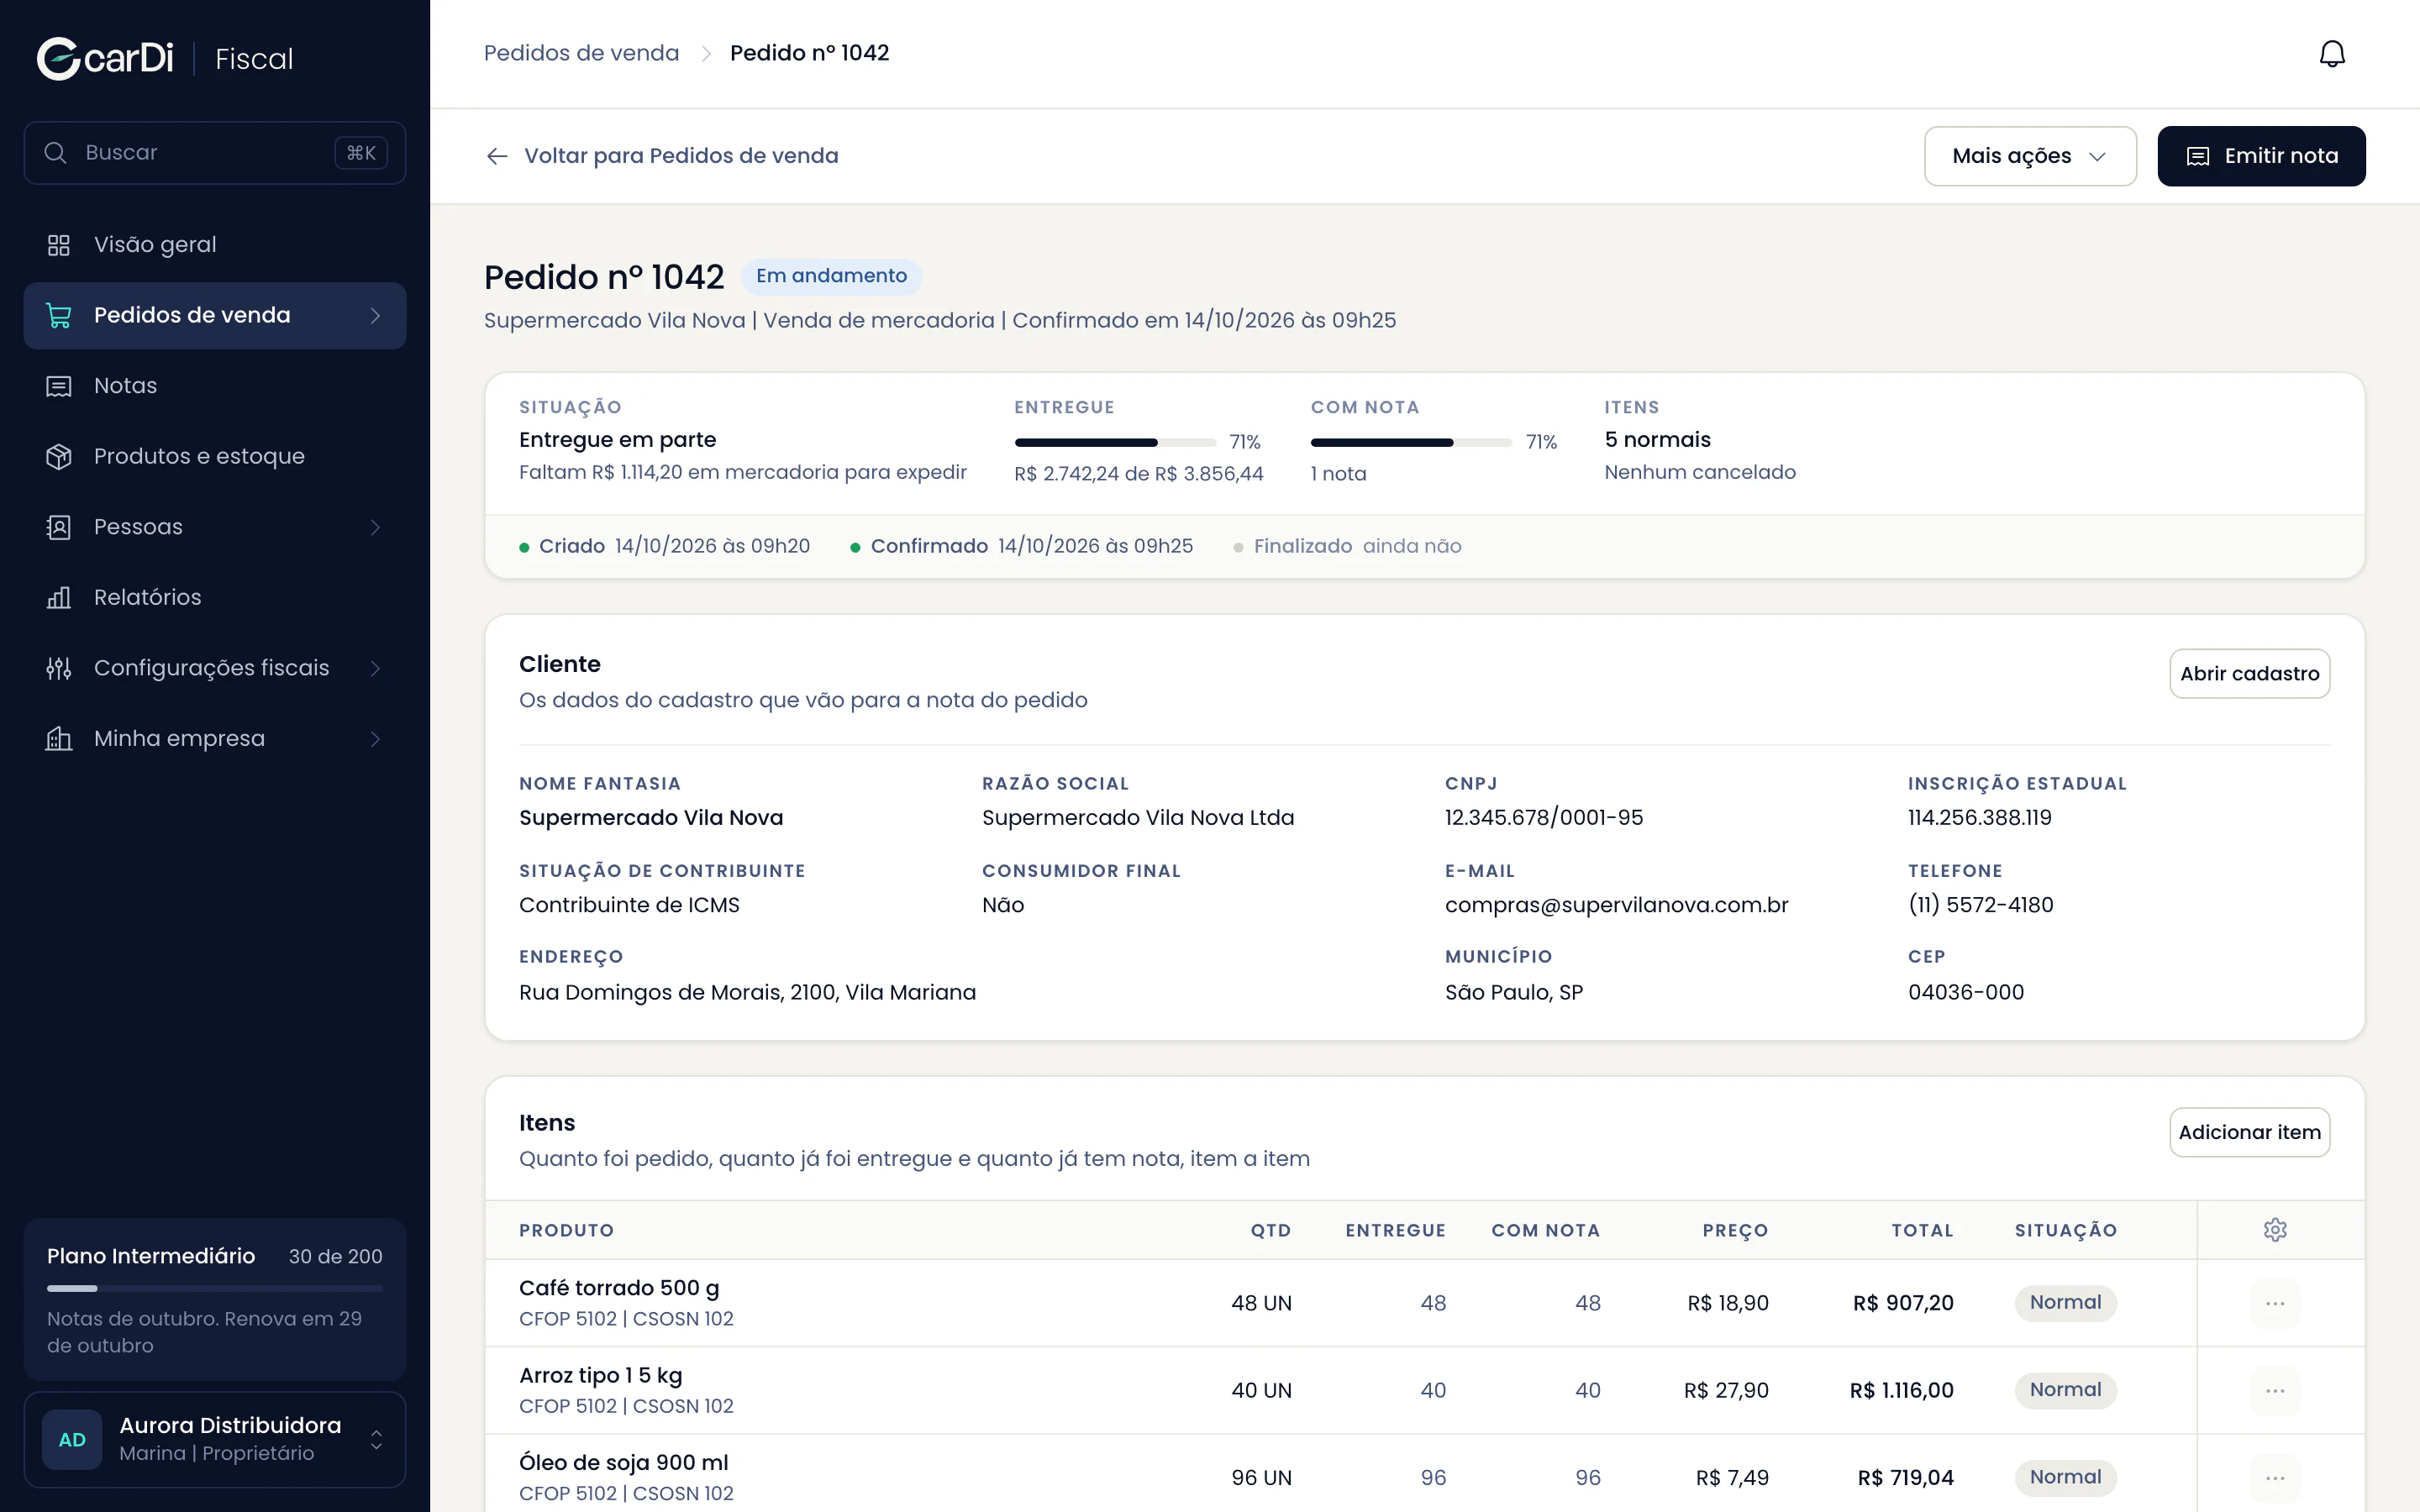Open the notifications bell
Screen dimensions: 2420x1512
click(x=2332, y=53)
